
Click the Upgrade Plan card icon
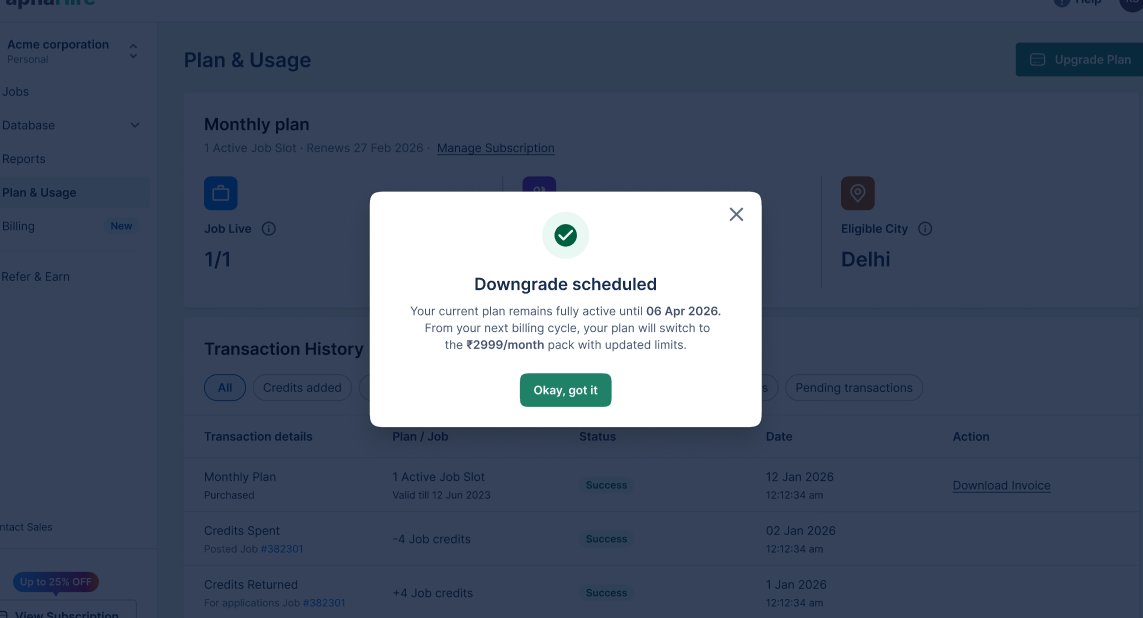point(1037,60)
